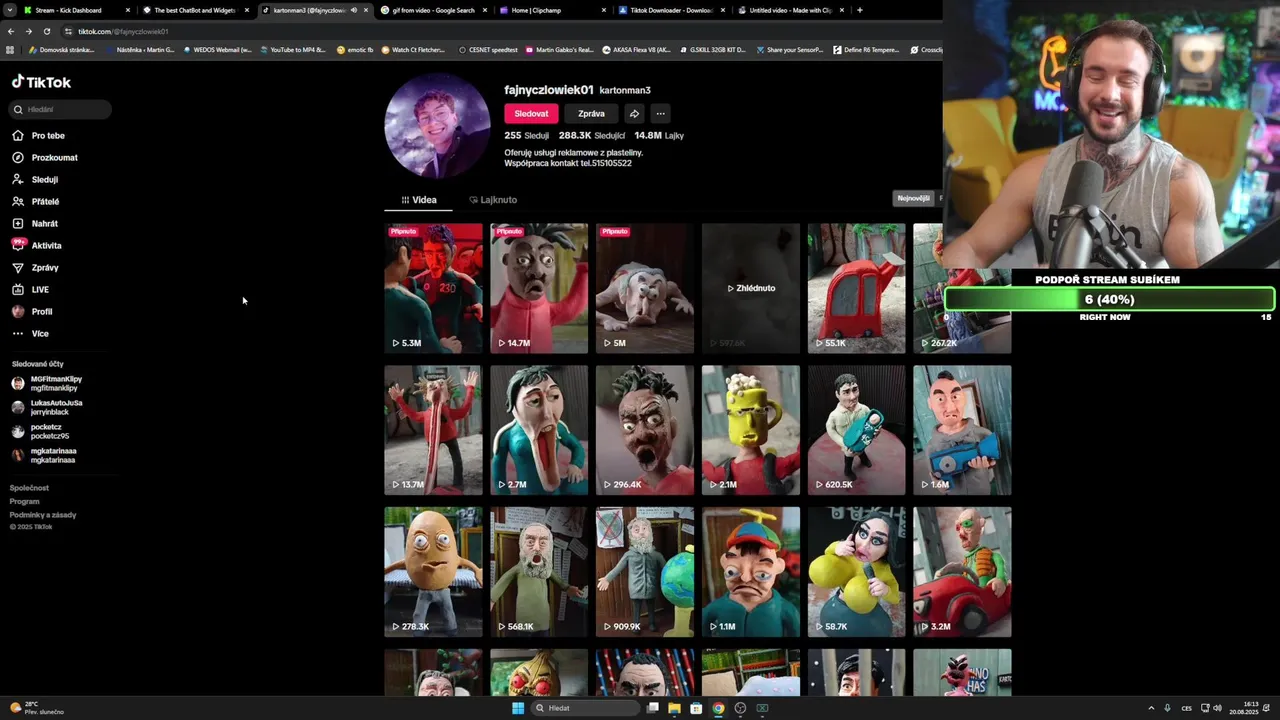Open Přátelé in sidebar
Viewport: 1280px width, 720px height.
tap(37, 202)
